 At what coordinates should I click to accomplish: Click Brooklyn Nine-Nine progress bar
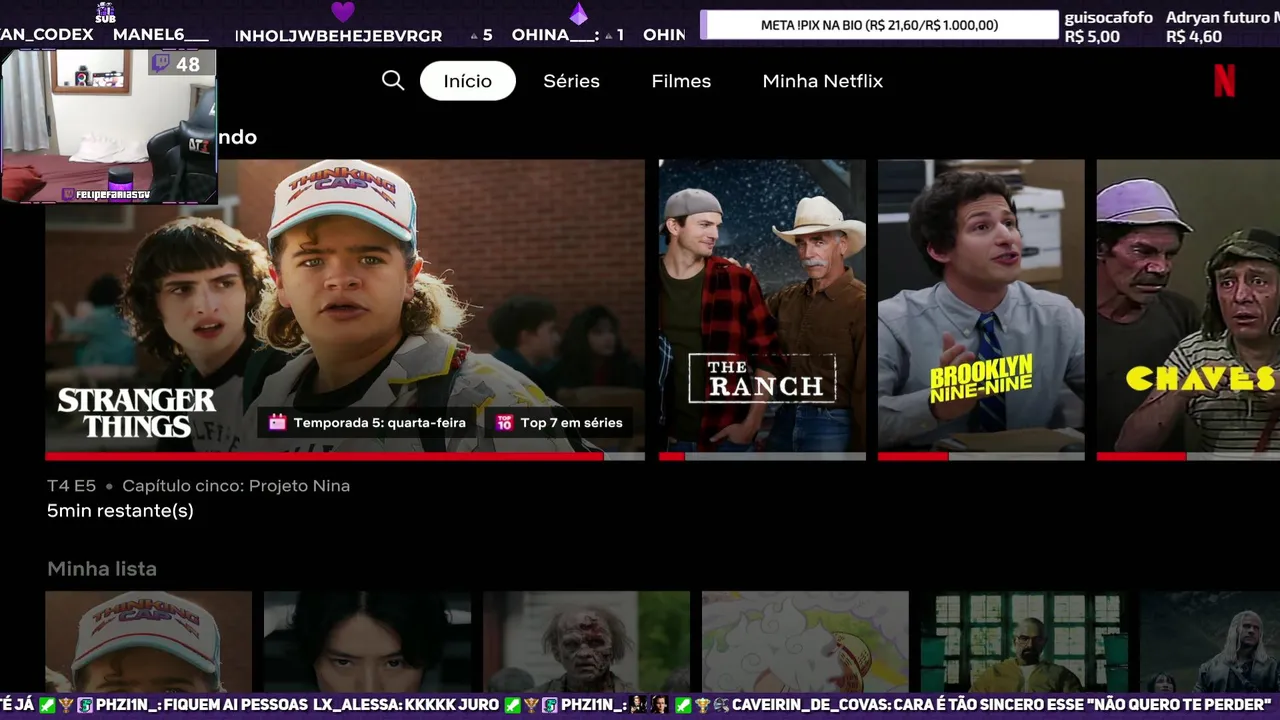pos(981,457)
